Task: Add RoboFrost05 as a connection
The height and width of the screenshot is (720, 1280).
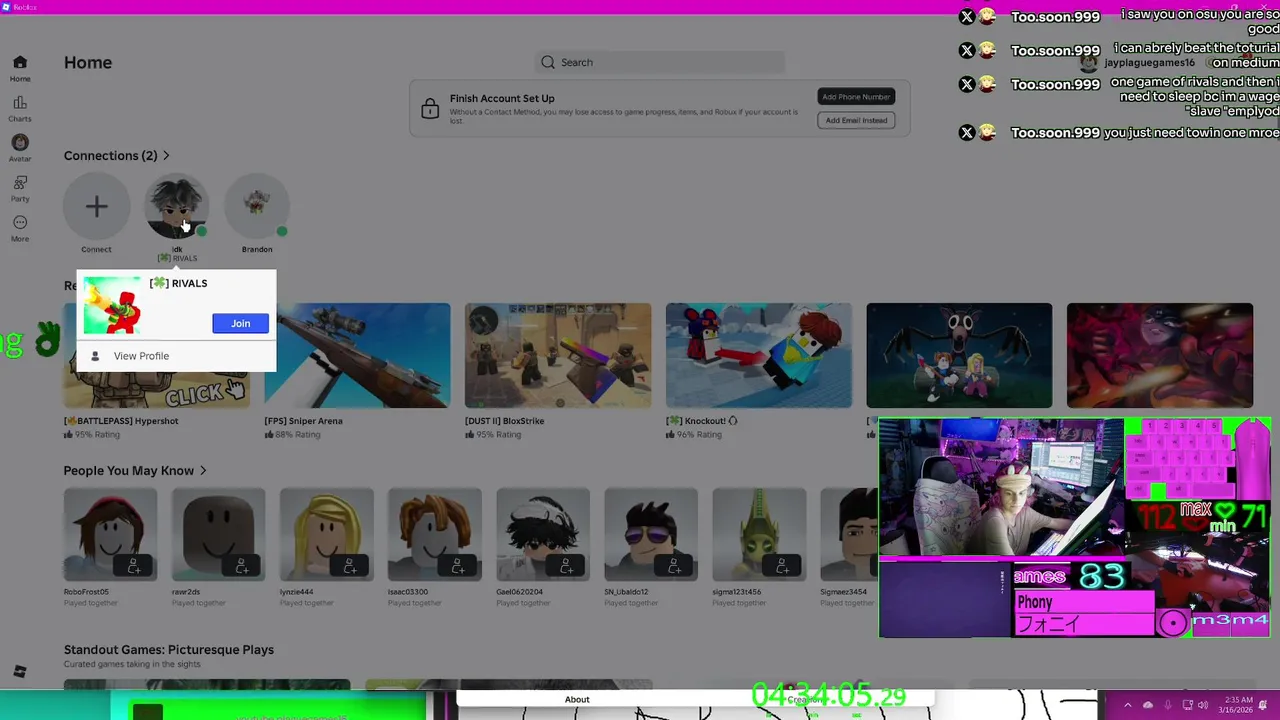Action: (x=133, y=566)
